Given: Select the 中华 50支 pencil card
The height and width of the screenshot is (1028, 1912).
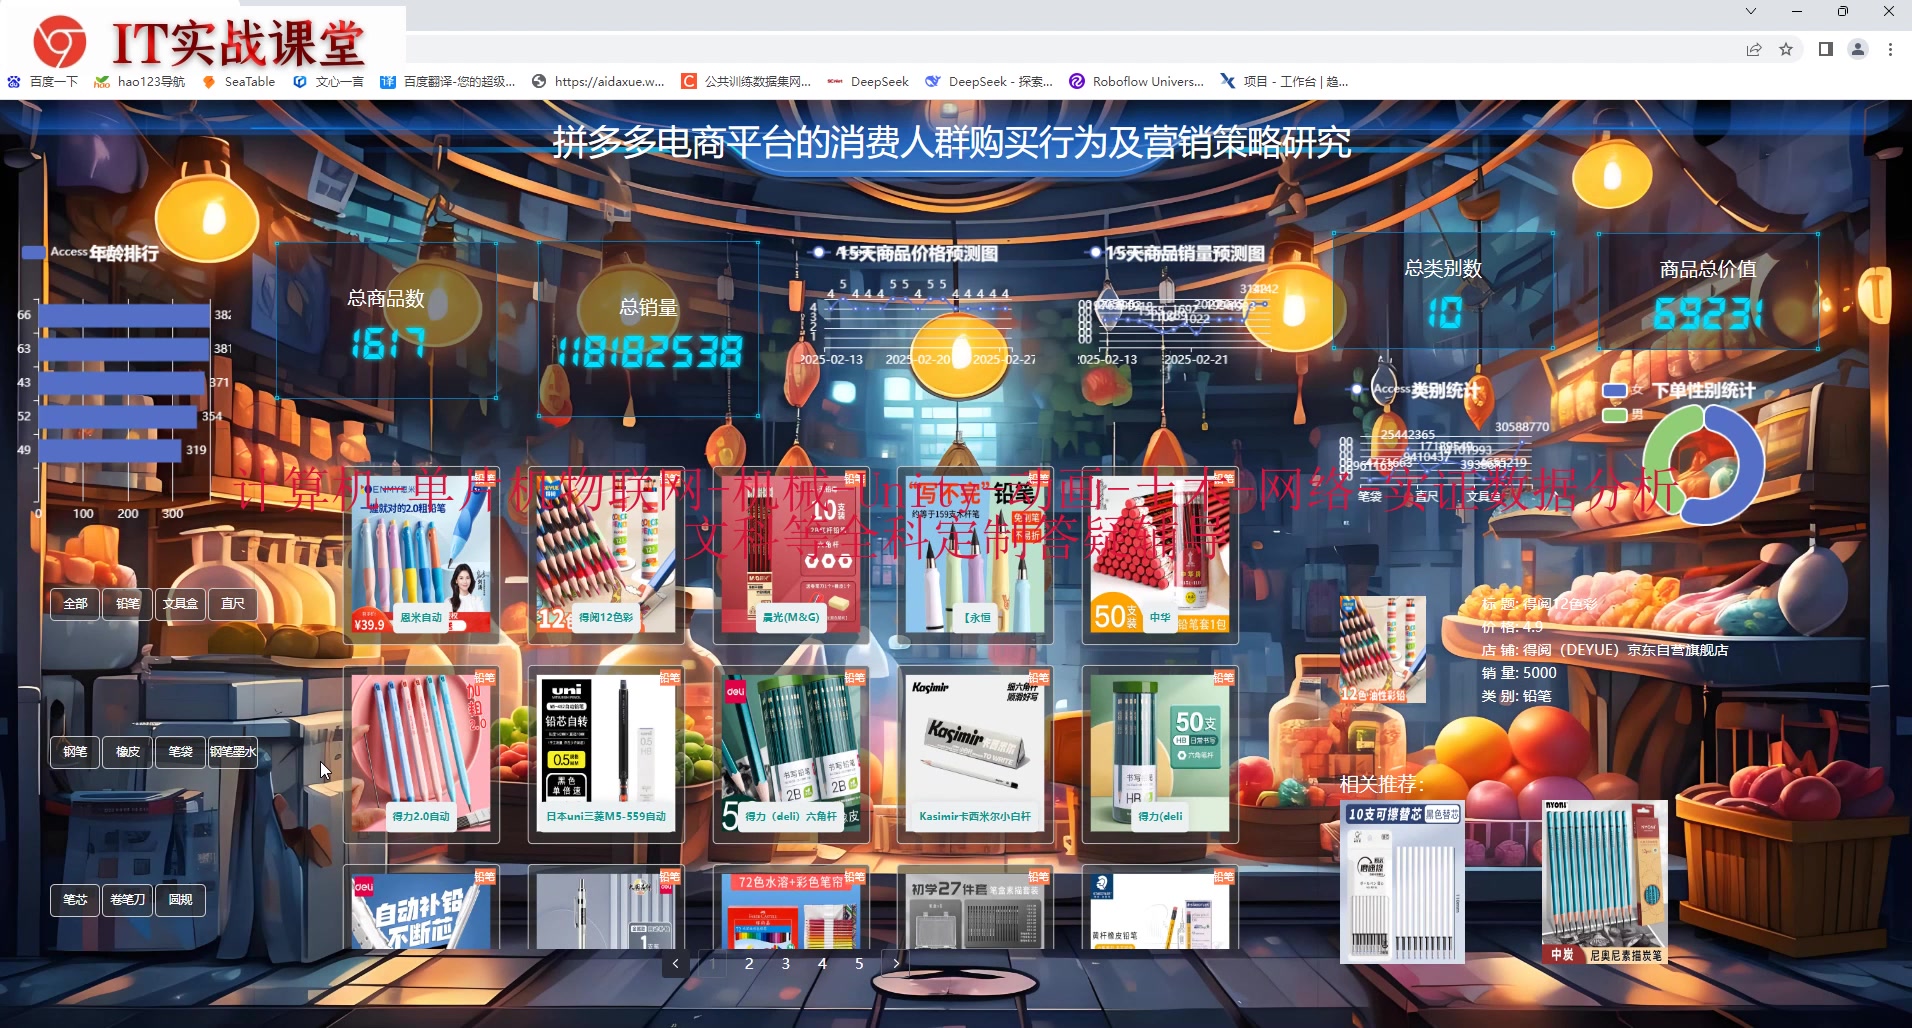Looking at the screenshot, I should (x=1161, y=555).
